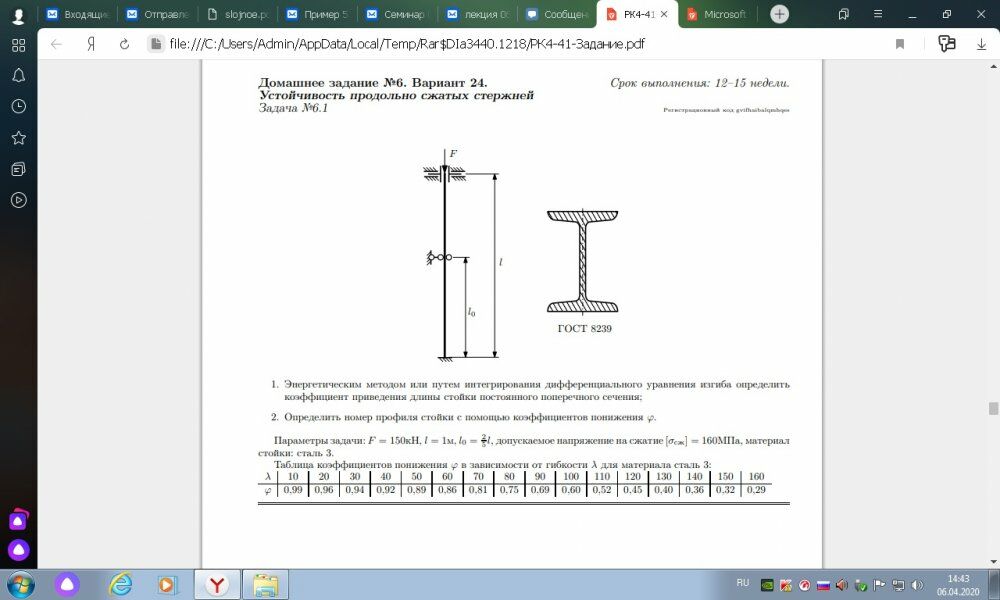
Task: Open the file explorer taskbar button
Action: (x=266, y=585)
